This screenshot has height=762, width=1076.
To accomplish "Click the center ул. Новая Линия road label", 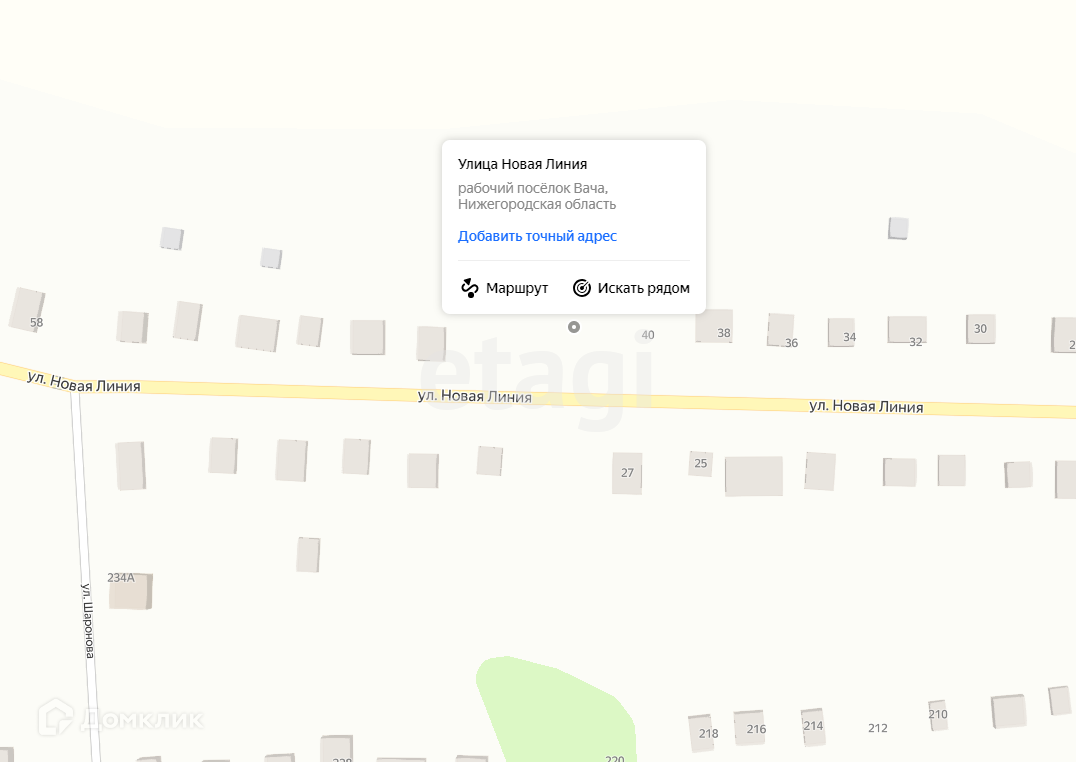I will [475, 396].
